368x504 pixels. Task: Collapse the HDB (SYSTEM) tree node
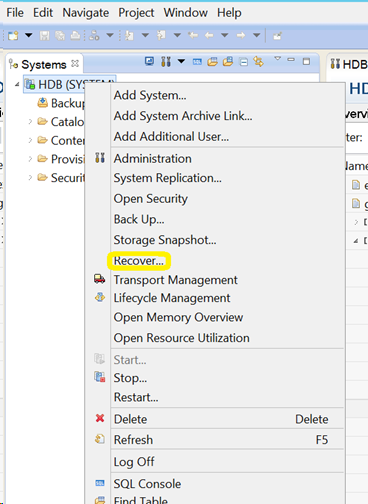click(x=17, y=84)
